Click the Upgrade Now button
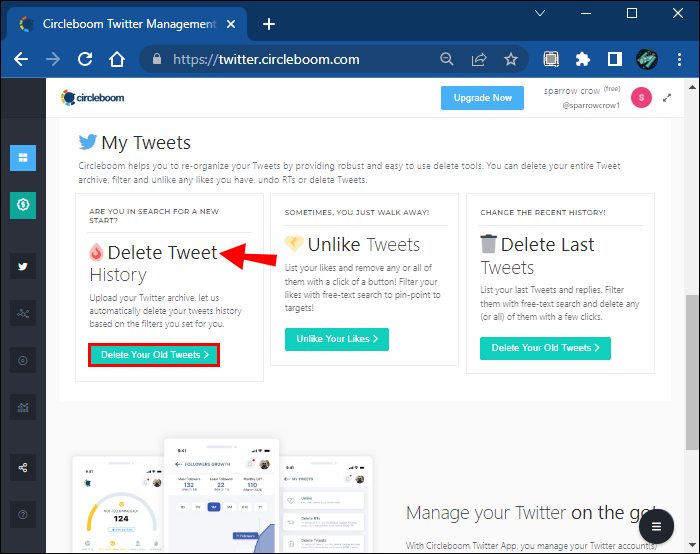Viewport: 700px width, 554px height. [482, 98]
